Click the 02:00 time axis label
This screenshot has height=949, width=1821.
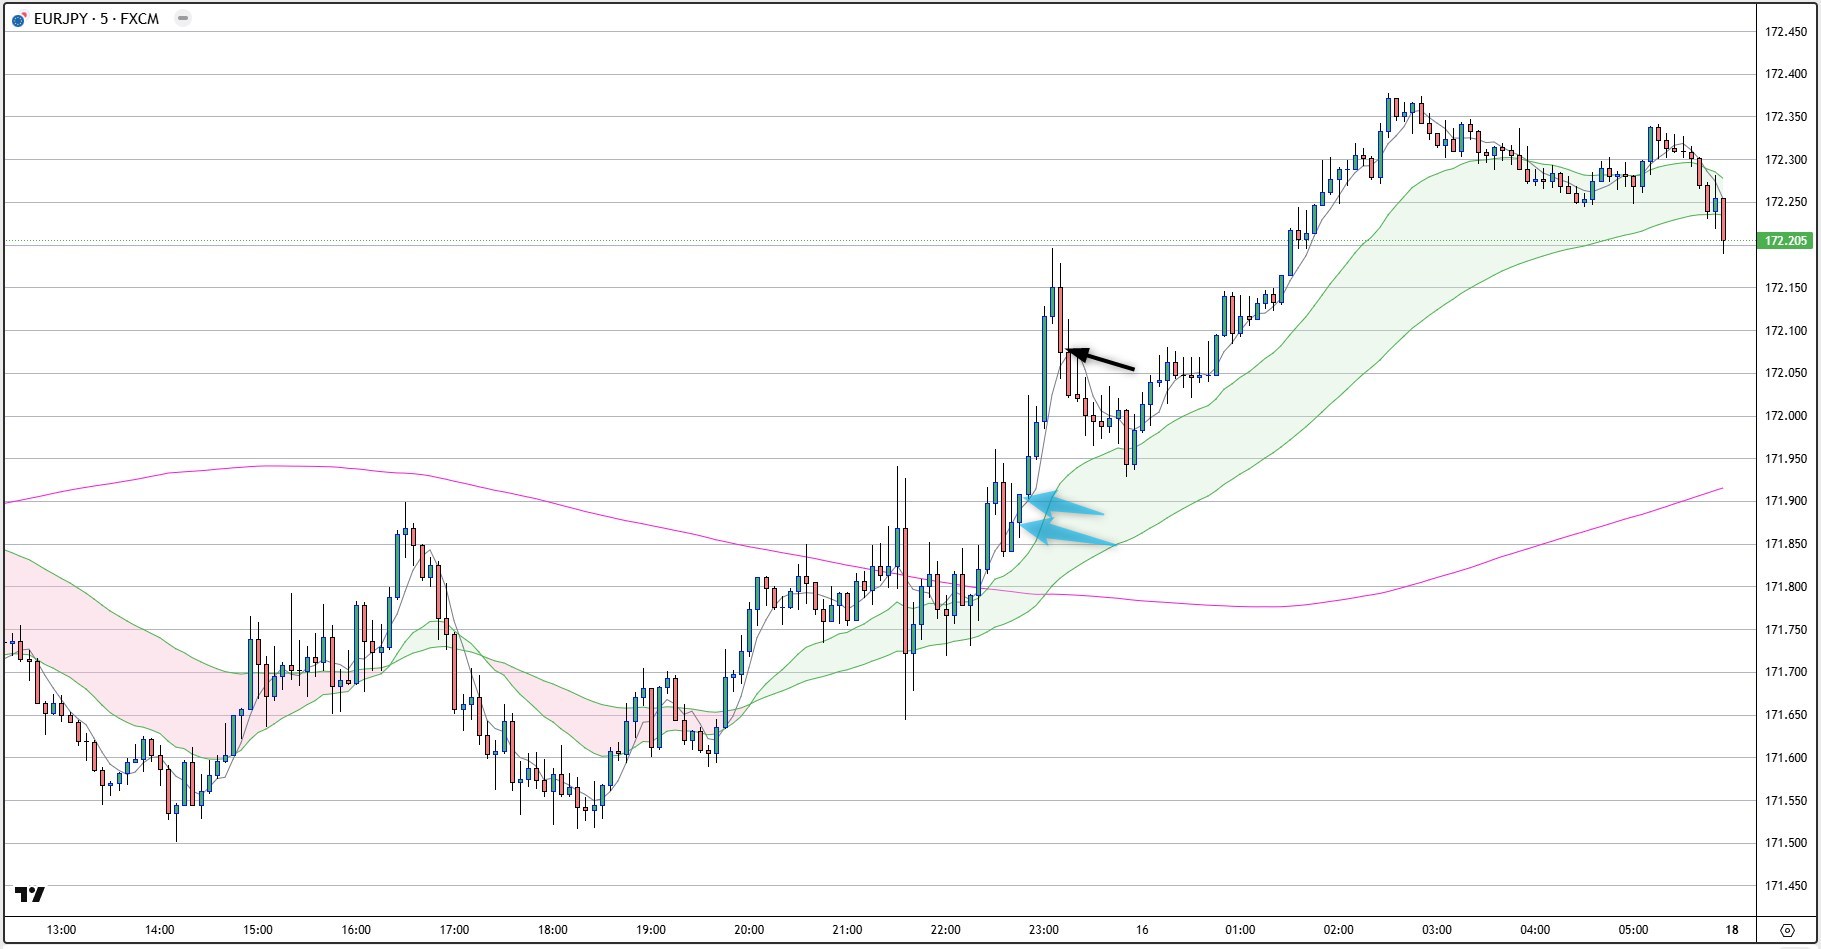(1338, 930)
